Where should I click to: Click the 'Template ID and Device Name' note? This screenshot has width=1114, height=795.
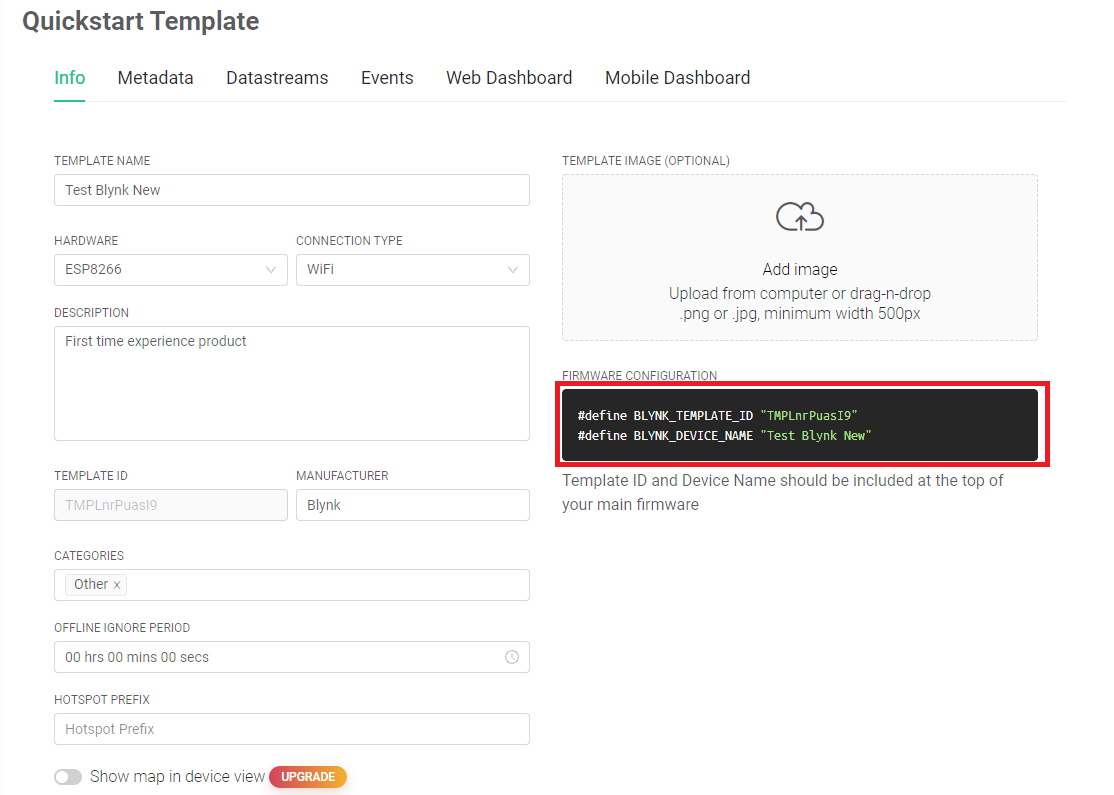782,492
